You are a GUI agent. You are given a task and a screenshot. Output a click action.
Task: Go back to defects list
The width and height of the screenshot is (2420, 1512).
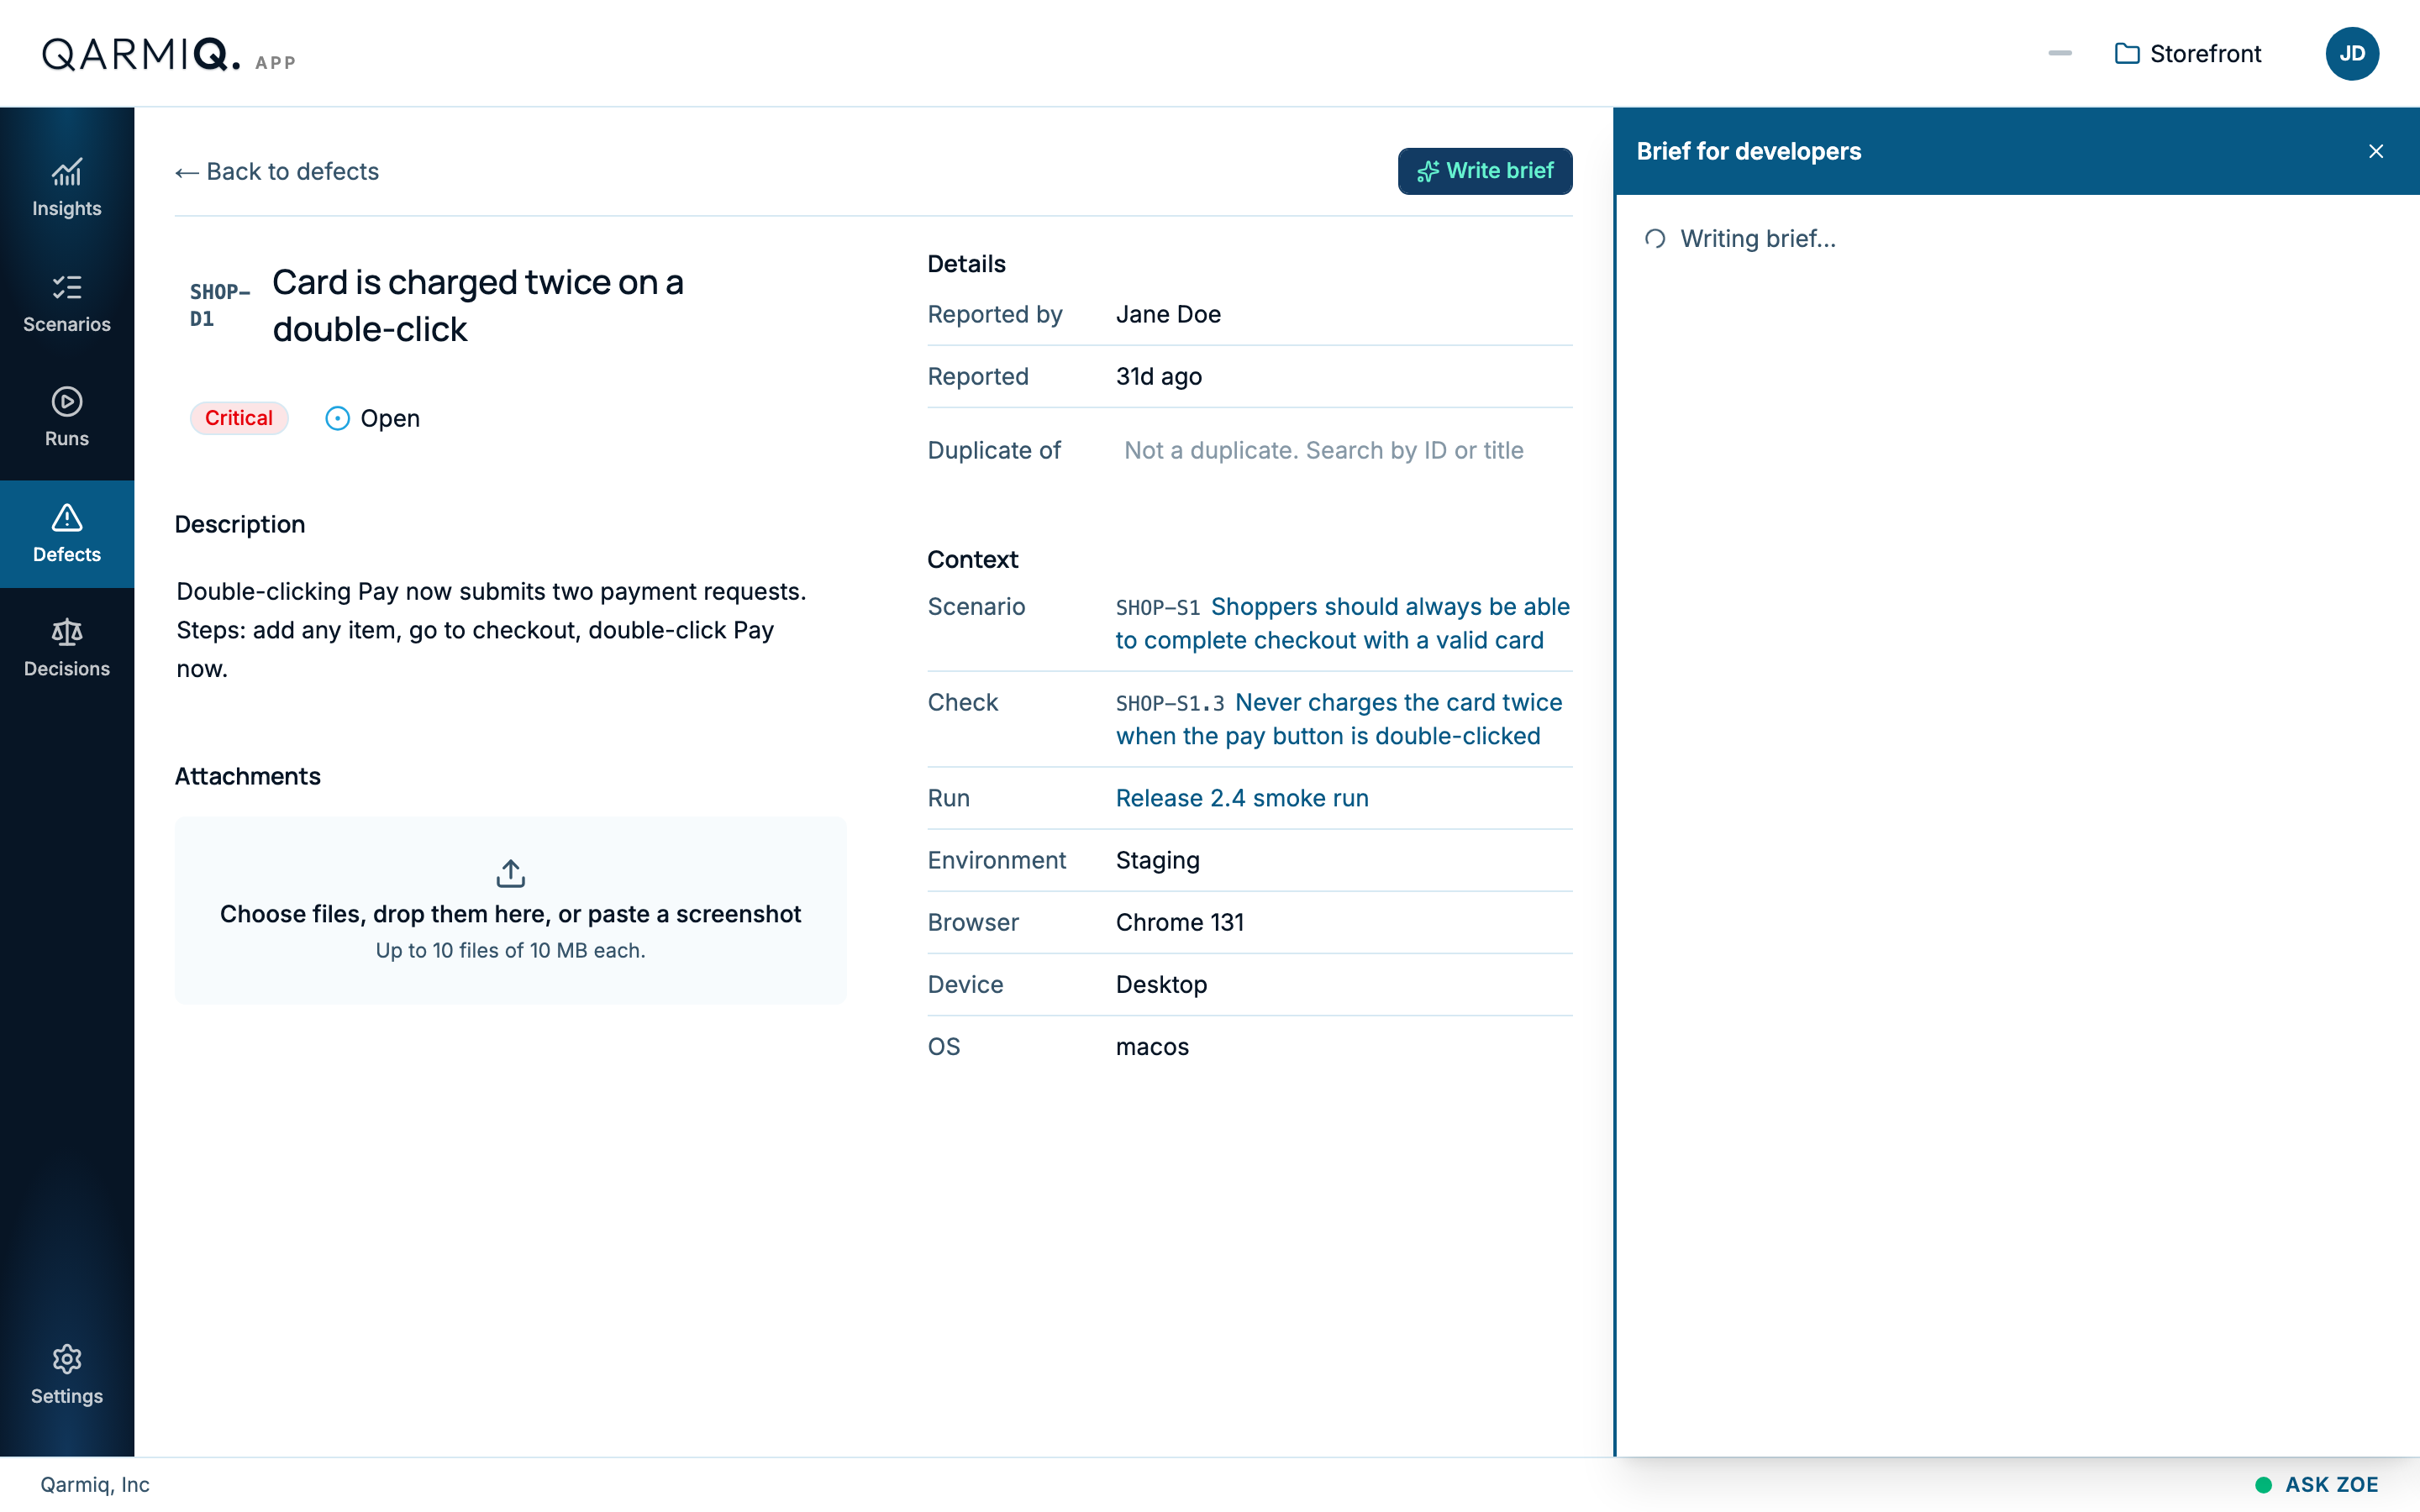pos(277,171)
